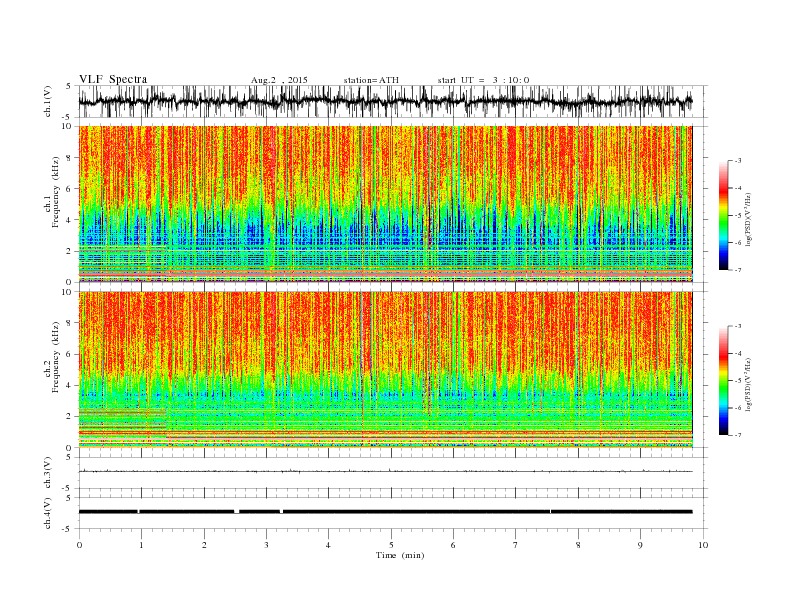
Task: Click time tick label "9" on x-axis
Action: (640, 545)
